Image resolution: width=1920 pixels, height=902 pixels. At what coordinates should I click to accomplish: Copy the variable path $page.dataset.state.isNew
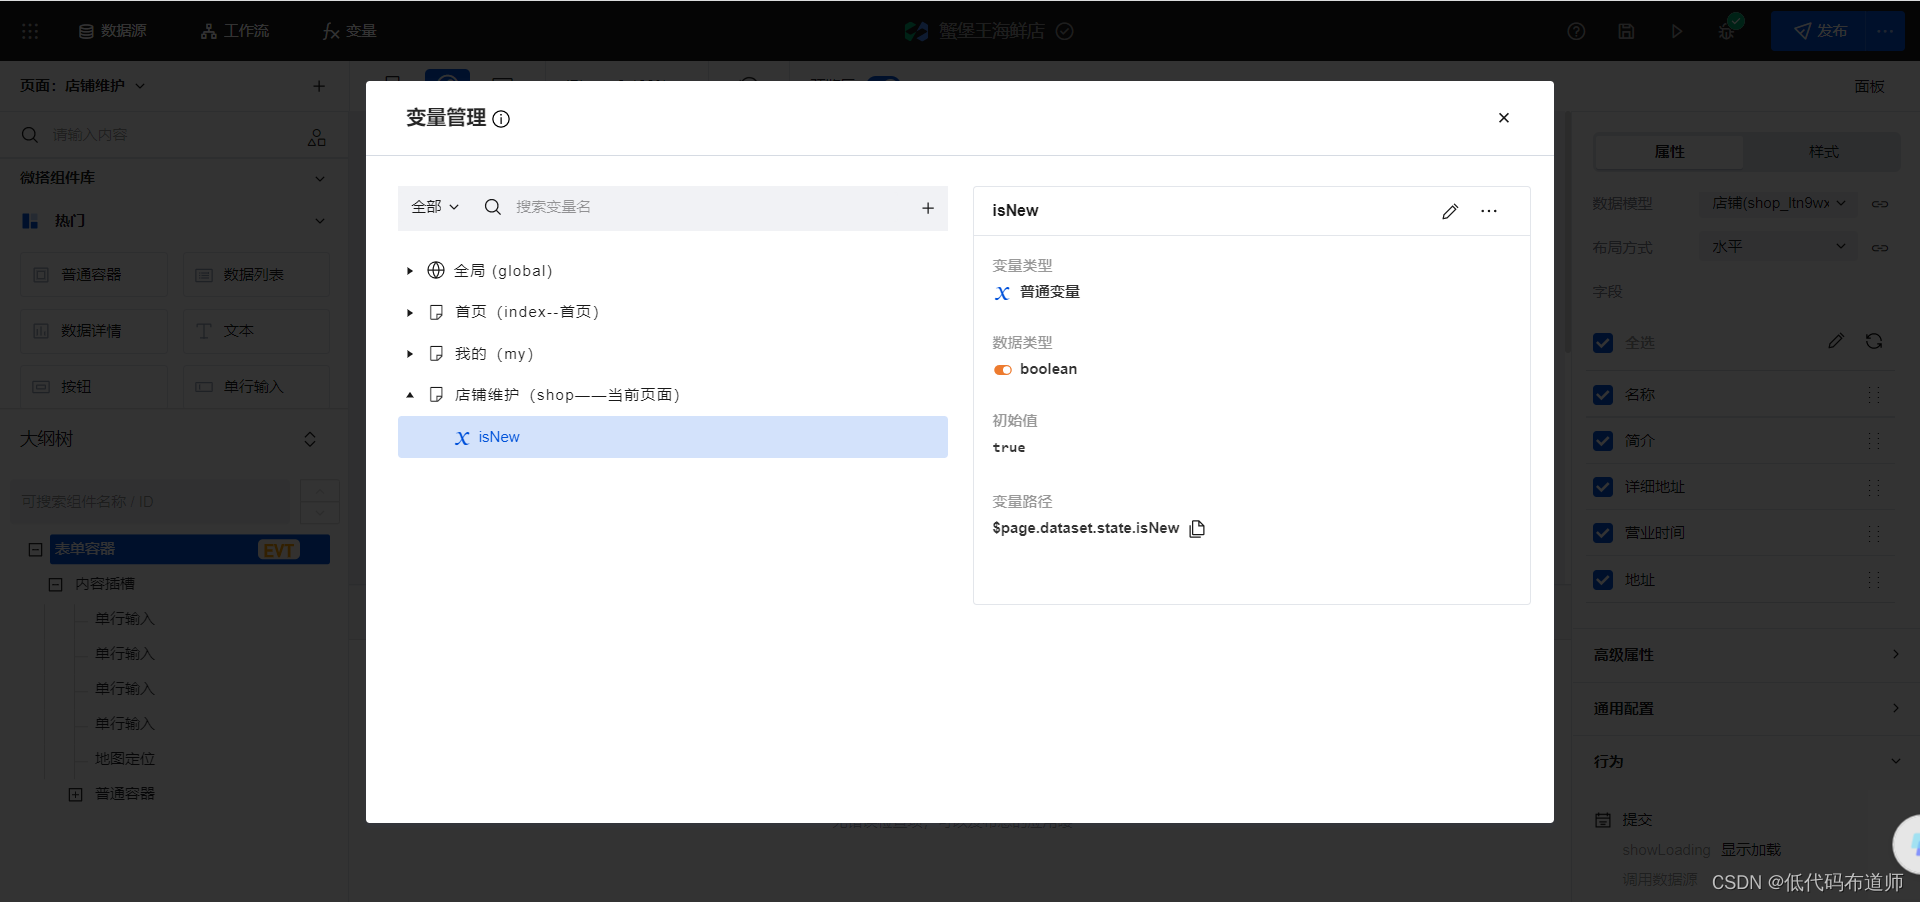(1197, 528)
